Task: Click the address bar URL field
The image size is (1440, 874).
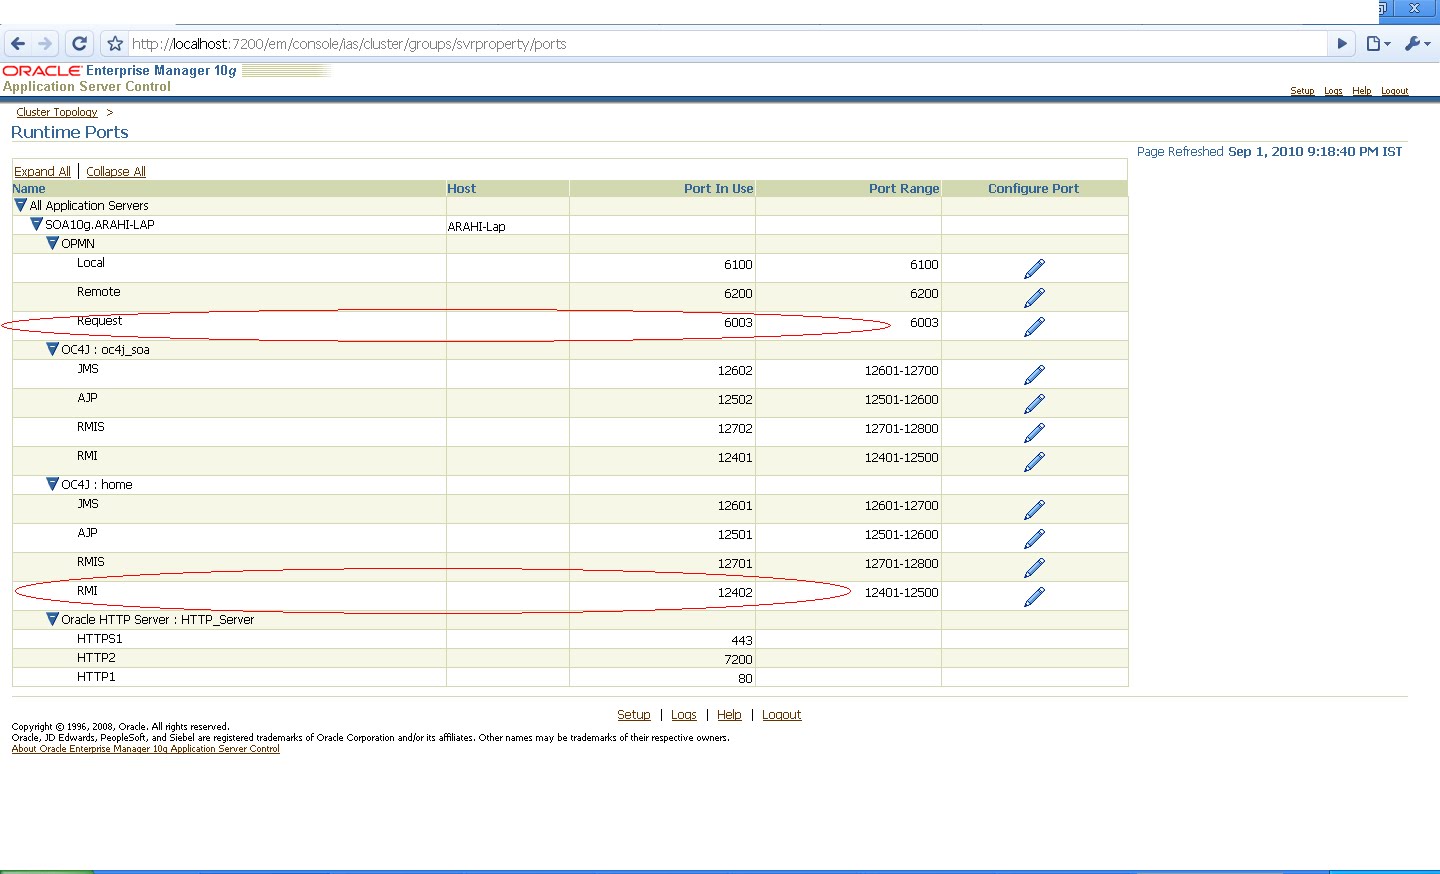Action: [x=729, y=44]
